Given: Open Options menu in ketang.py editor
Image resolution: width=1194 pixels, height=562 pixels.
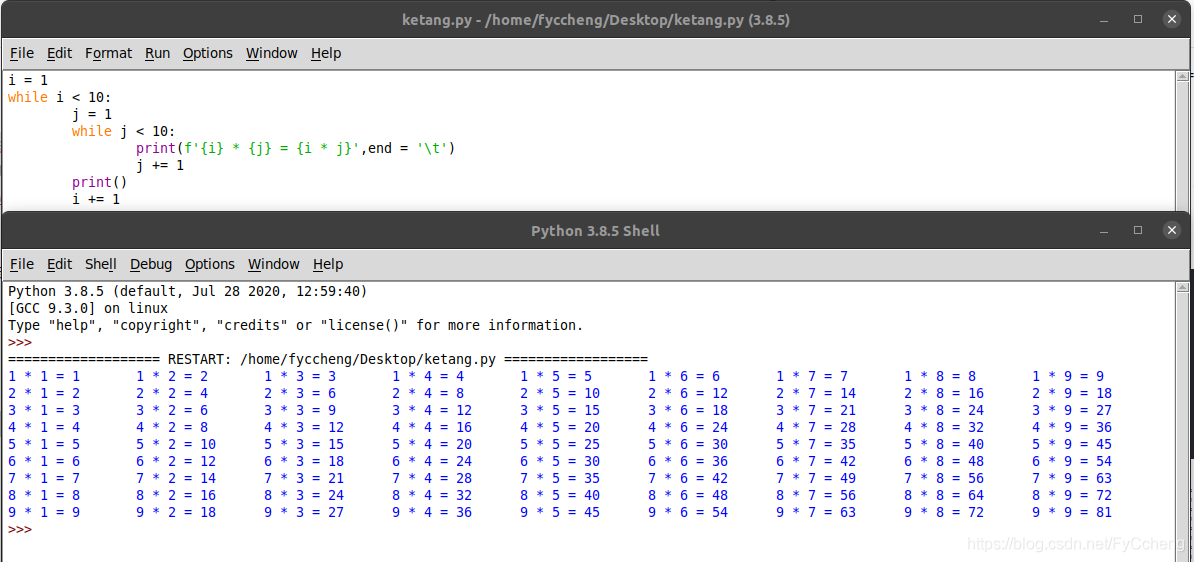Looking at the screenshot, I should pyautogui.click(x=208, y=53).
